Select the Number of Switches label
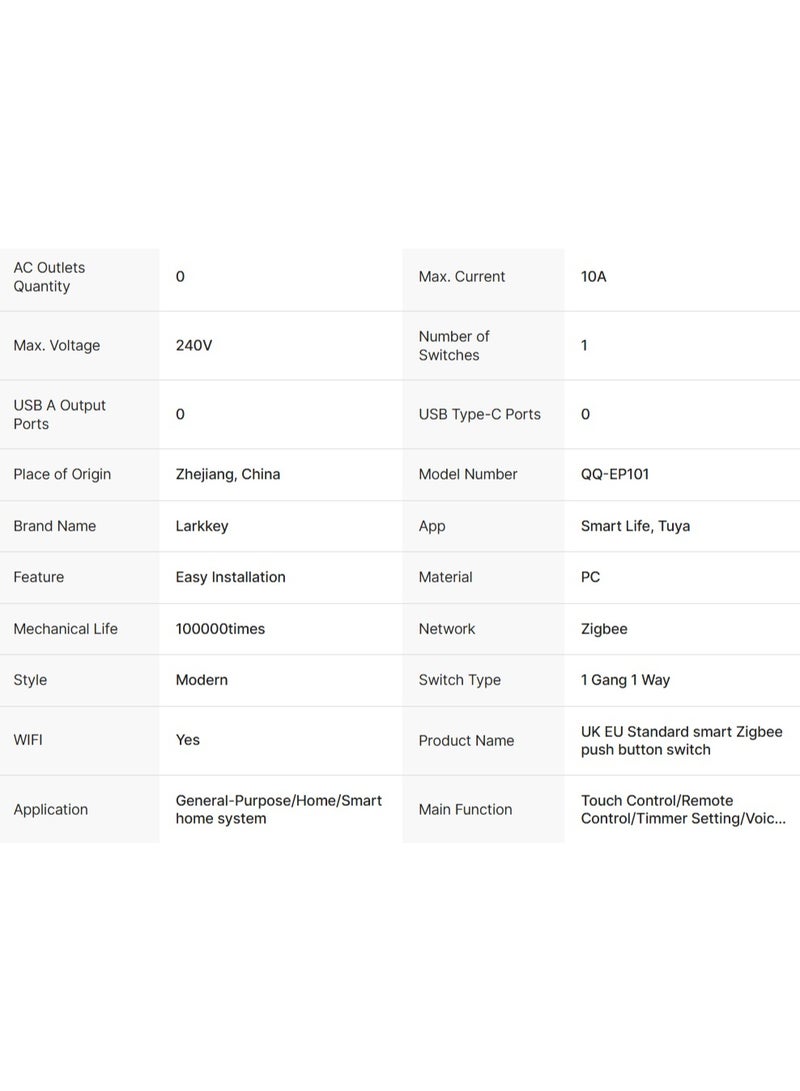800x1091 pixels. tap(454, 346)
